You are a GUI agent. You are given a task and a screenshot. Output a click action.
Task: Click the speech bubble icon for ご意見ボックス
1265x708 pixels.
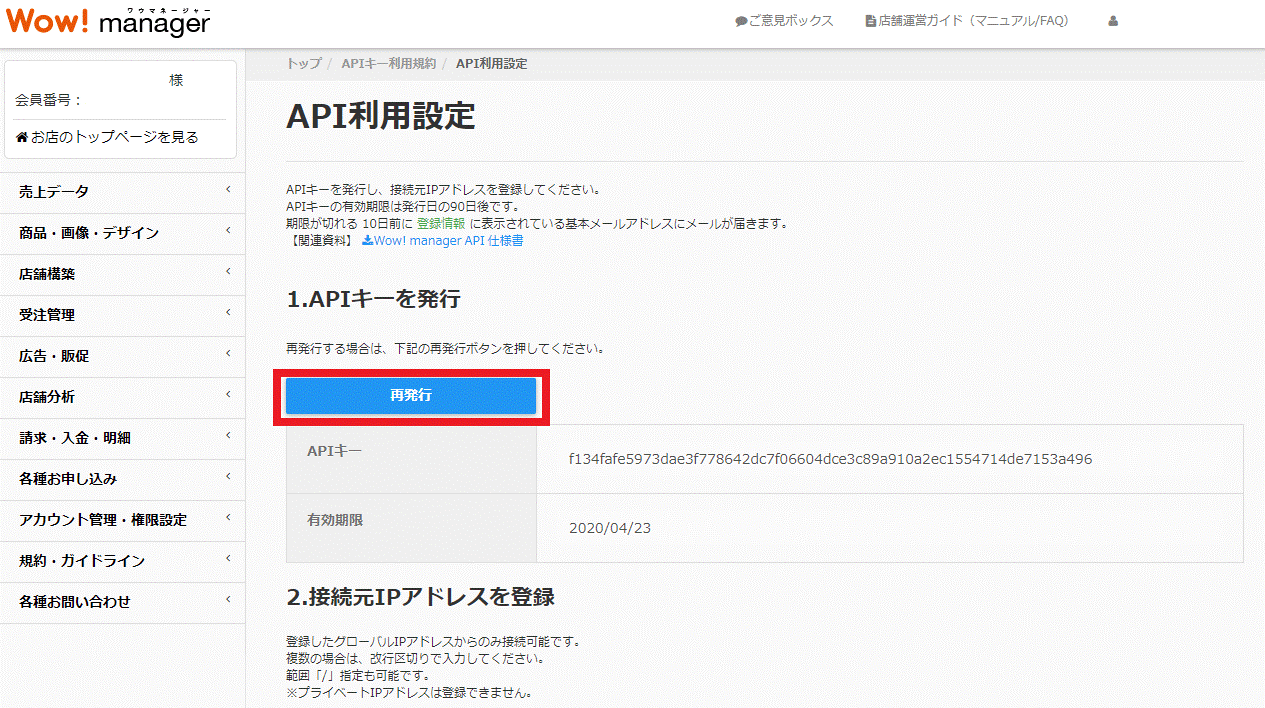[x=740, y=21]
